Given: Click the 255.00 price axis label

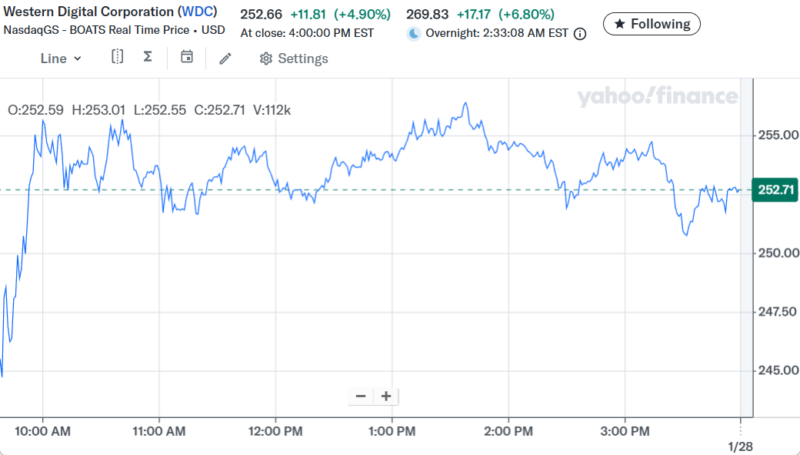Looking at the screenshot, I should click(776, 134).
